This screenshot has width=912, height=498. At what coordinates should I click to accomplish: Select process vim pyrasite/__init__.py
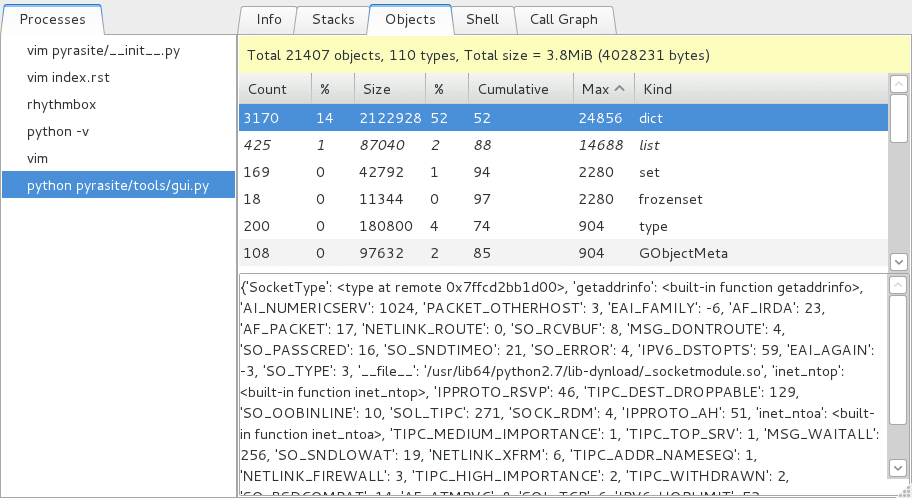tap(118, 51)
